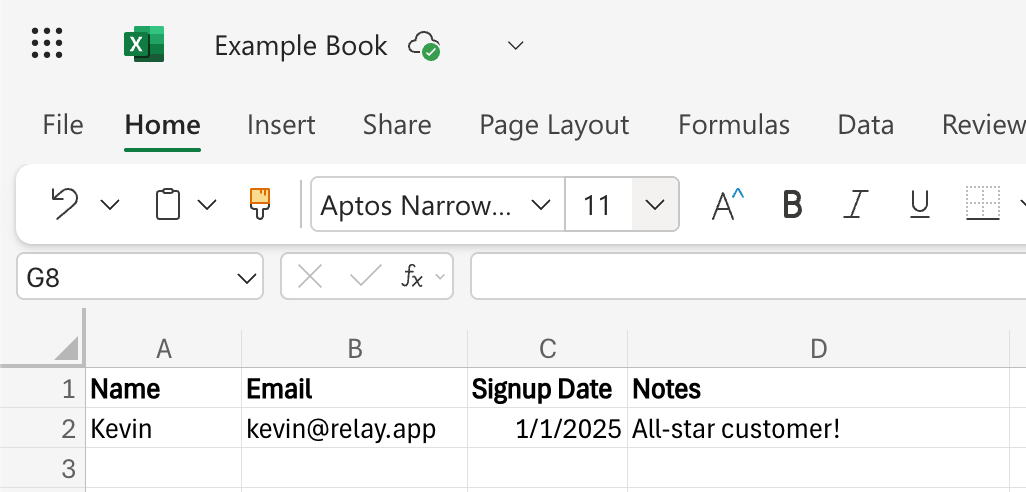Expand the Name Box dropdown arrow
The height and width of the screenshot is (492, 1026).
(x=245, y=278)
